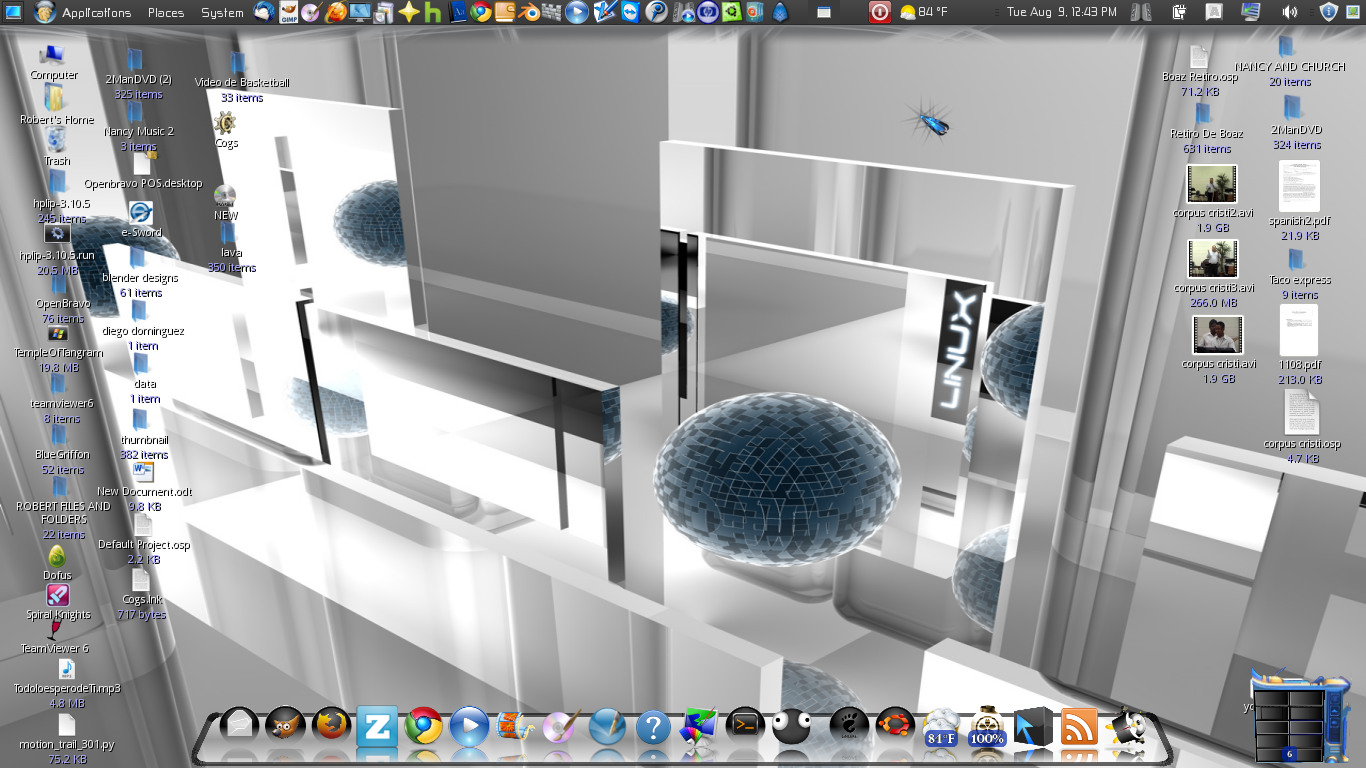
Task: Open Chrome from the bottom dock
Action: click(423, 727)
